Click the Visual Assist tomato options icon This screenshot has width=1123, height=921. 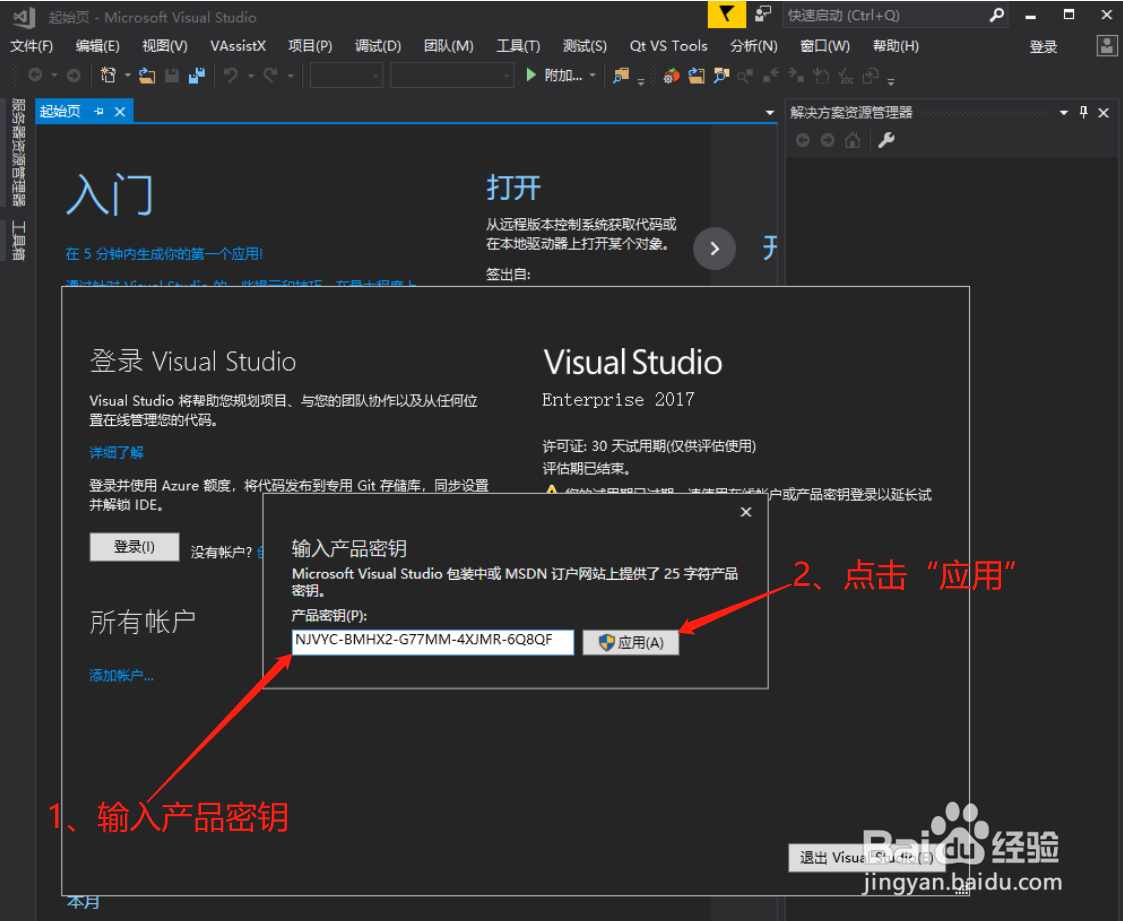coord(671,75)
